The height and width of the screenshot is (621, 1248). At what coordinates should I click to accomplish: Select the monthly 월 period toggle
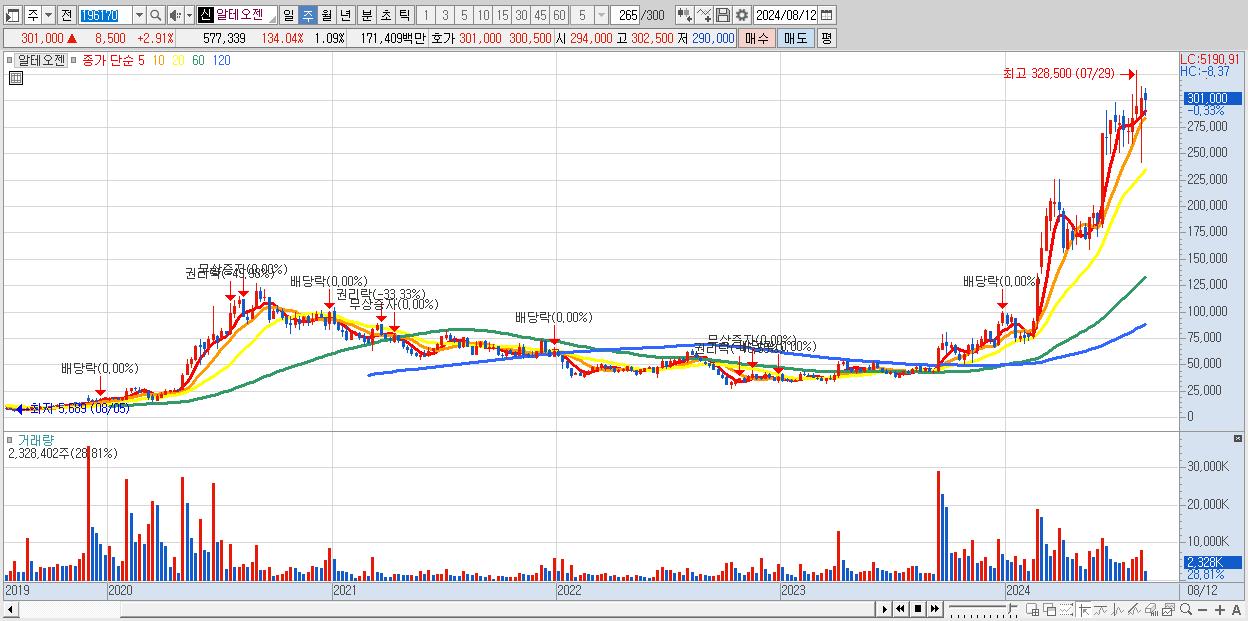[326, 15]
